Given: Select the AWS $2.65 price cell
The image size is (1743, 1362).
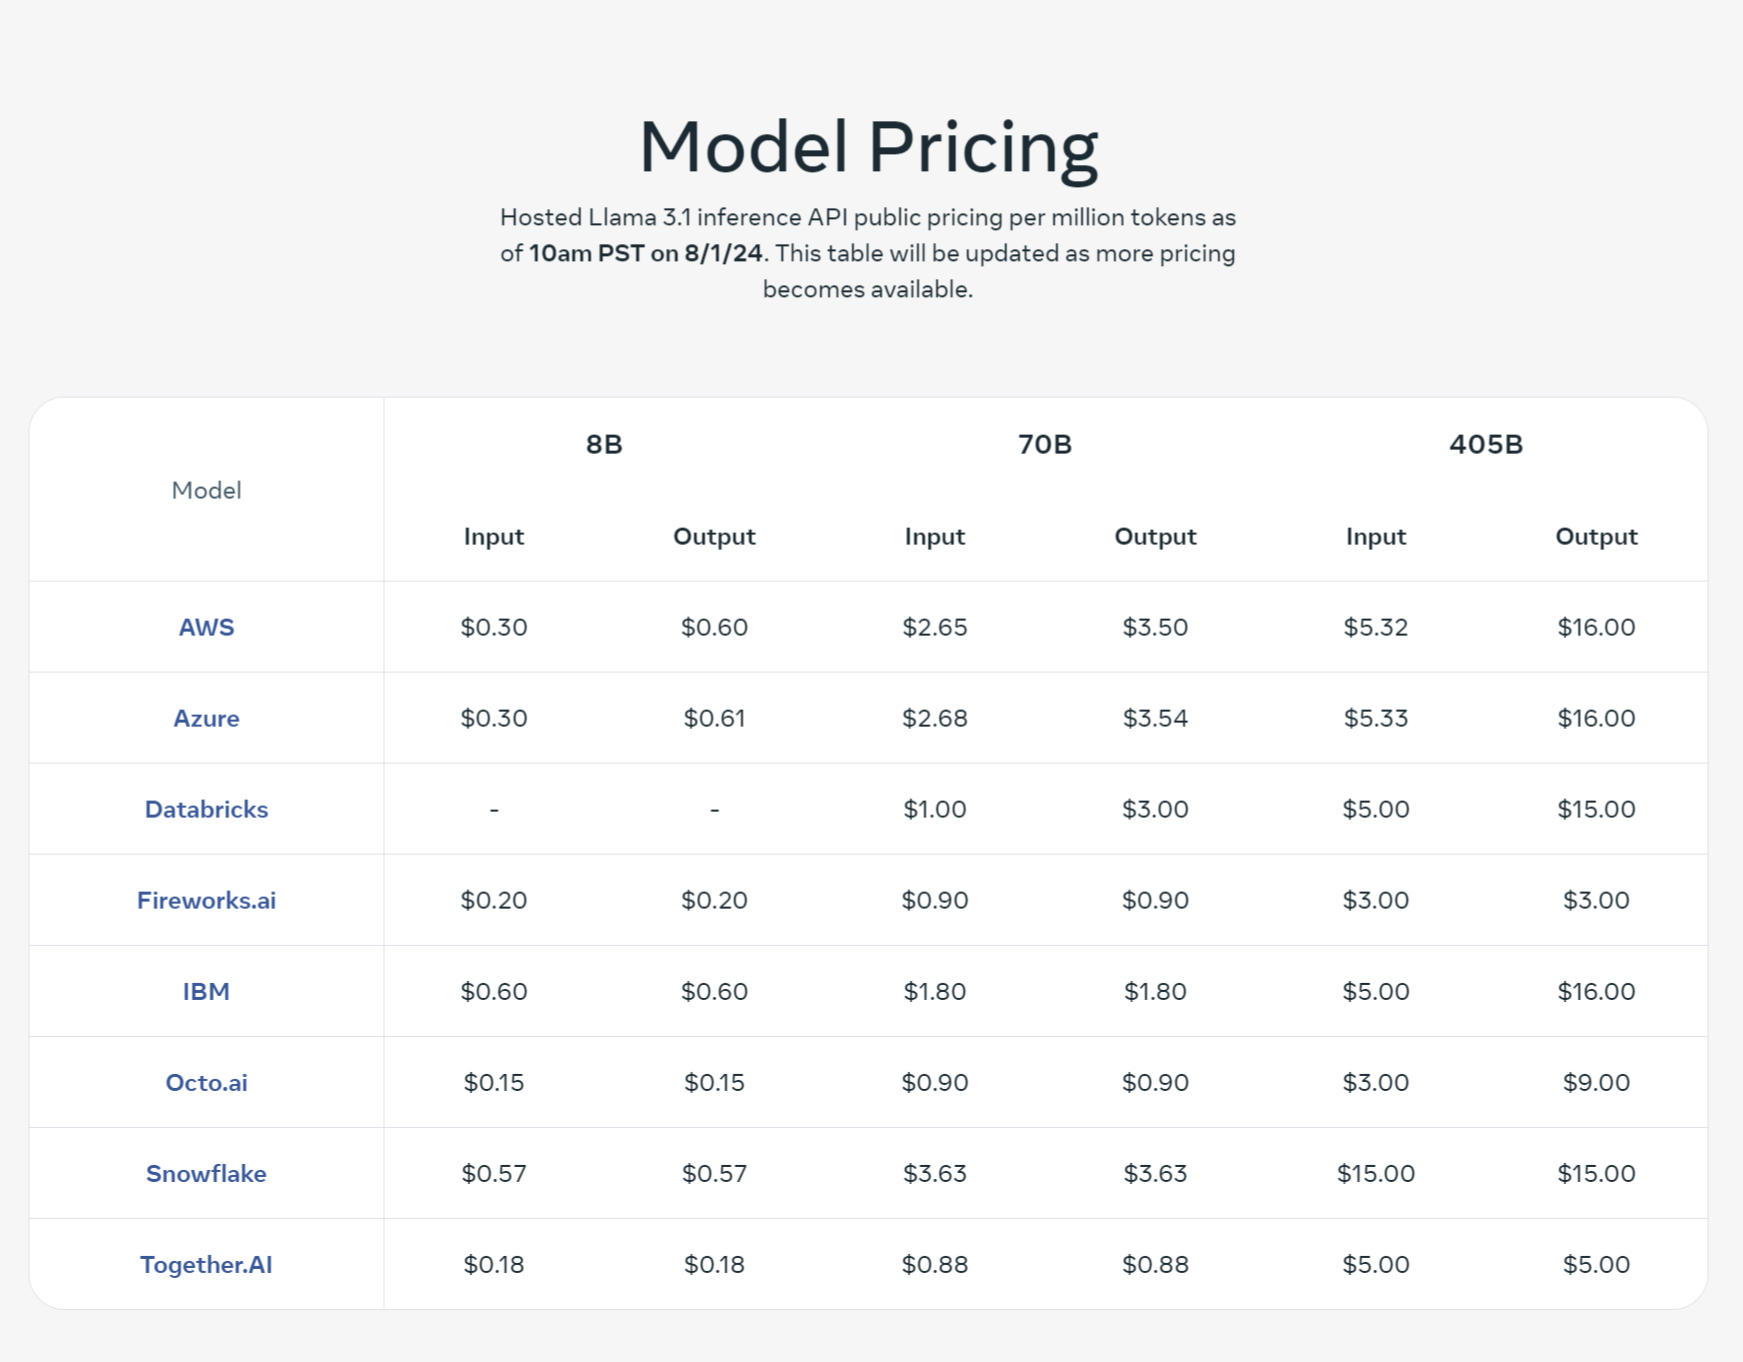Looking at the screenshot, I should pyautogui.click(x=935, y=627).
